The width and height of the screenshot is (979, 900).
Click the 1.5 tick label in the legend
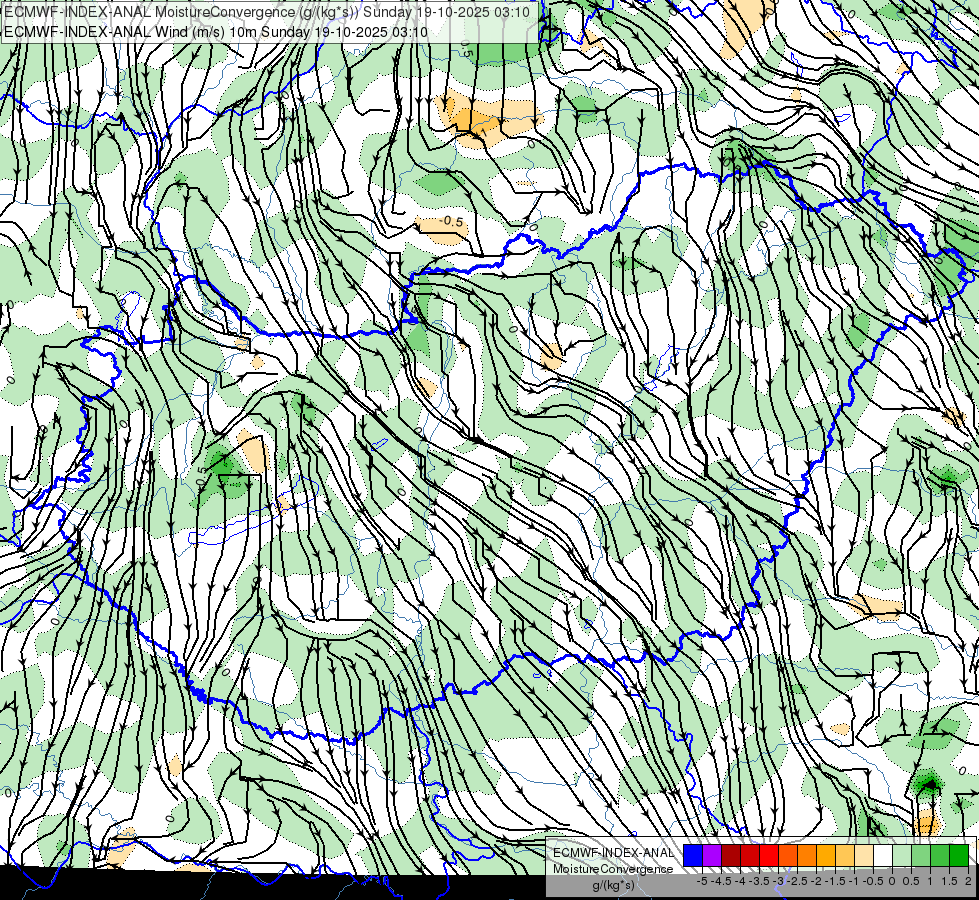948,881
